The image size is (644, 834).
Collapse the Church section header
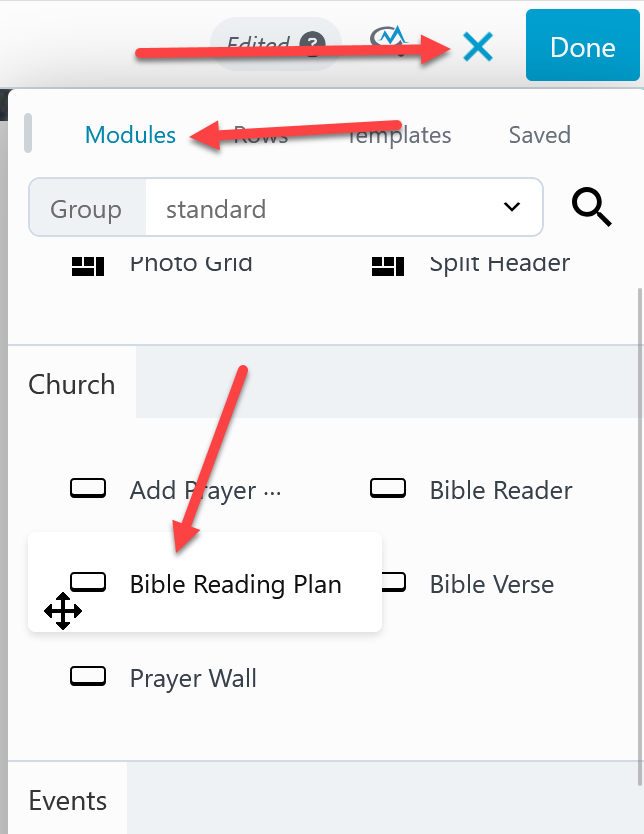[72, 384]
